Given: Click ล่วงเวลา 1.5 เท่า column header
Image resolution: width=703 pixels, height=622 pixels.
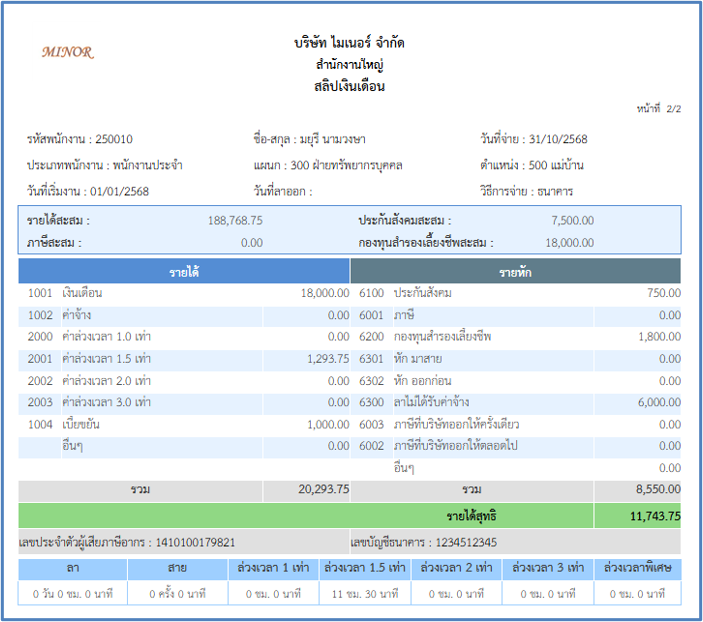Looking at the screenshot, I should 365,568.
